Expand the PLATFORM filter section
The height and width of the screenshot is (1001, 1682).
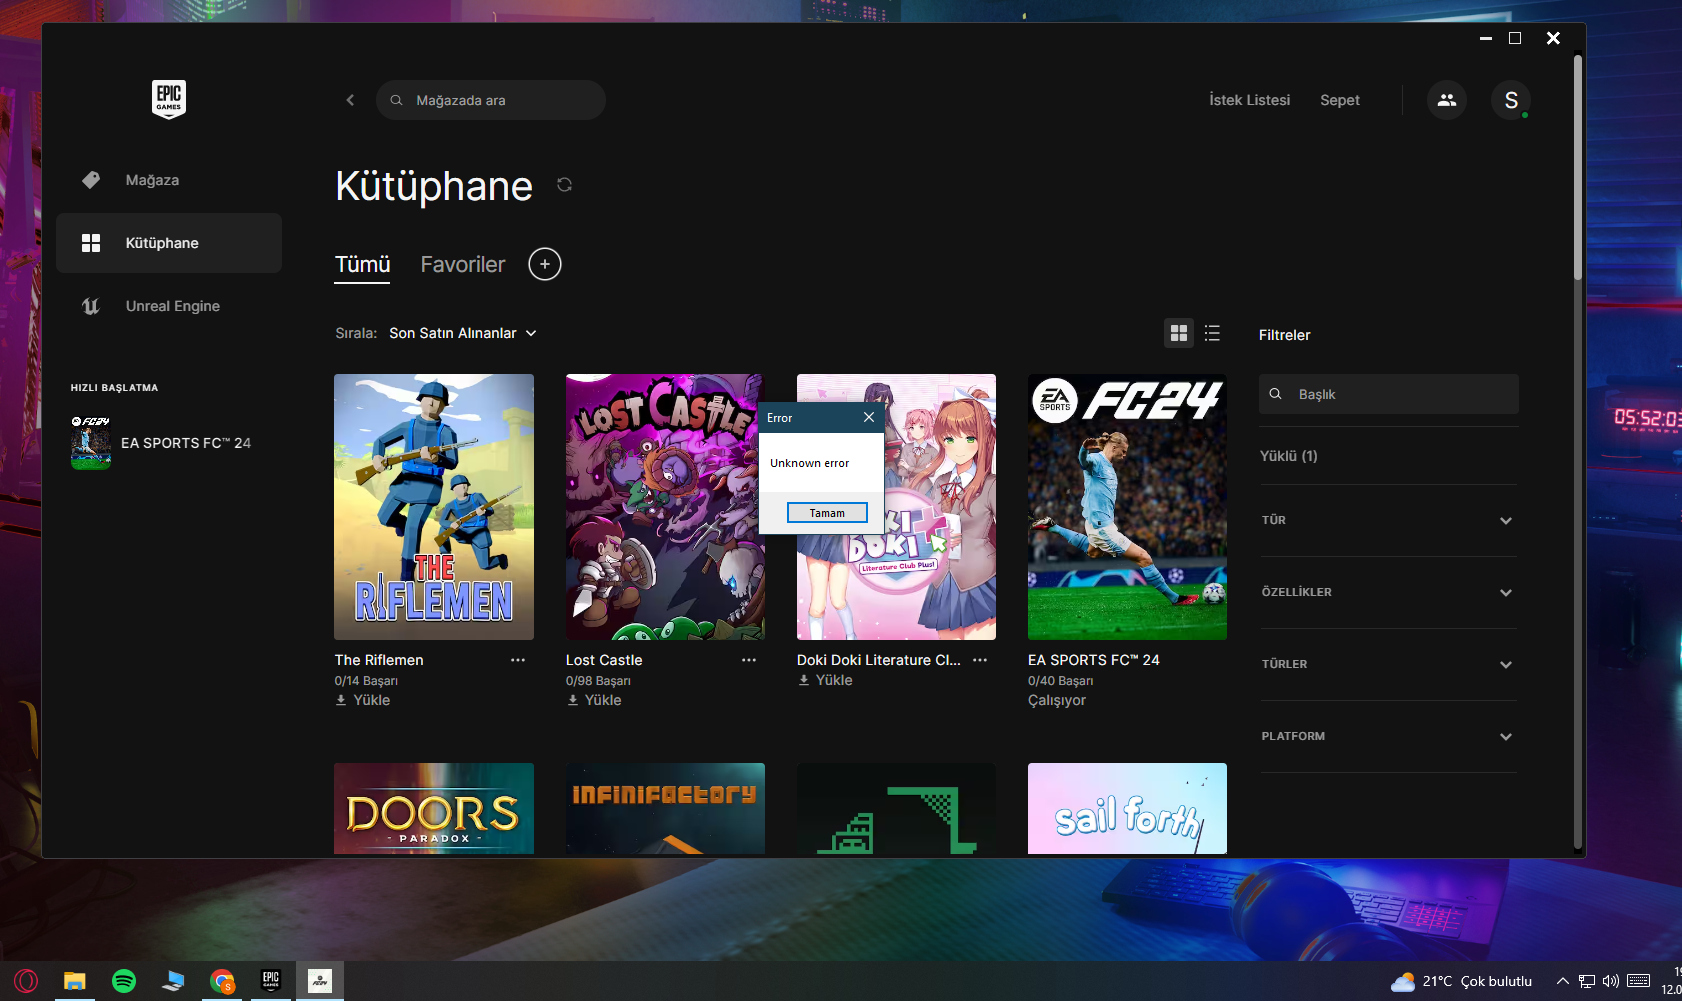(x=1388, y=737)
